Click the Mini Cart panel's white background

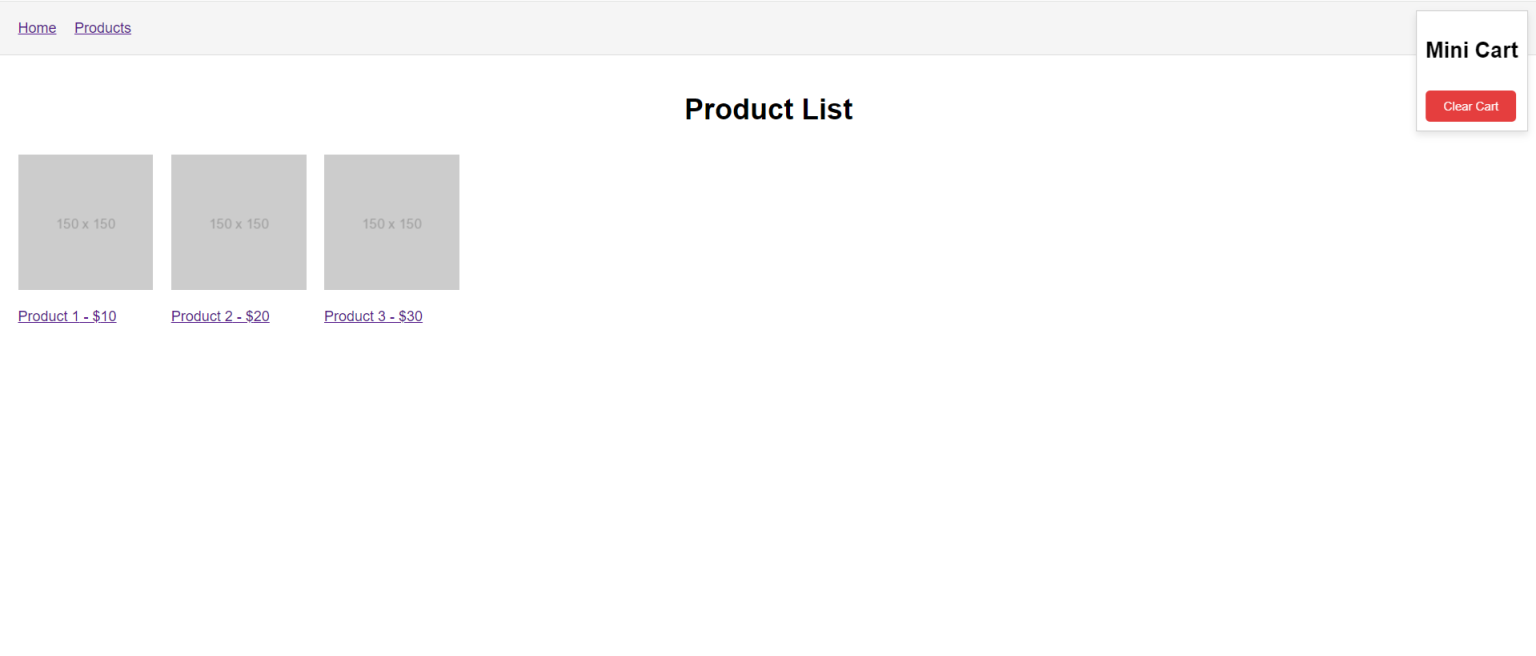[1471, 78]
